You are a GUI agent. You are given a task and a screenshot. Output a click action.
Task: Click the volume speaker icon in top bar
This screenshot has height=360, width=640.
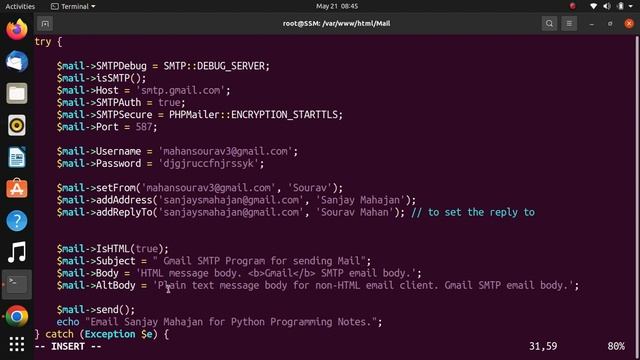(607, 6)
